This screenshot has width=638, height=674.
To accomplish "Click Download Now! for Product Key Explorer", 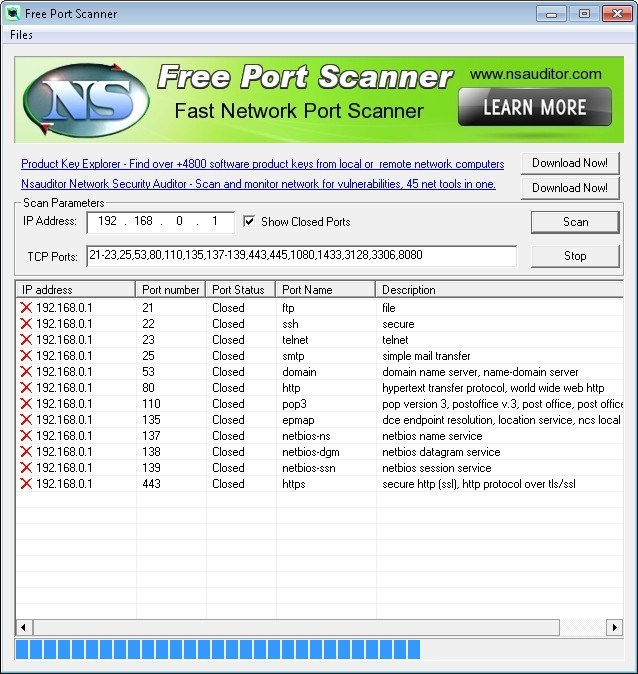I will [x=570, y=163].
